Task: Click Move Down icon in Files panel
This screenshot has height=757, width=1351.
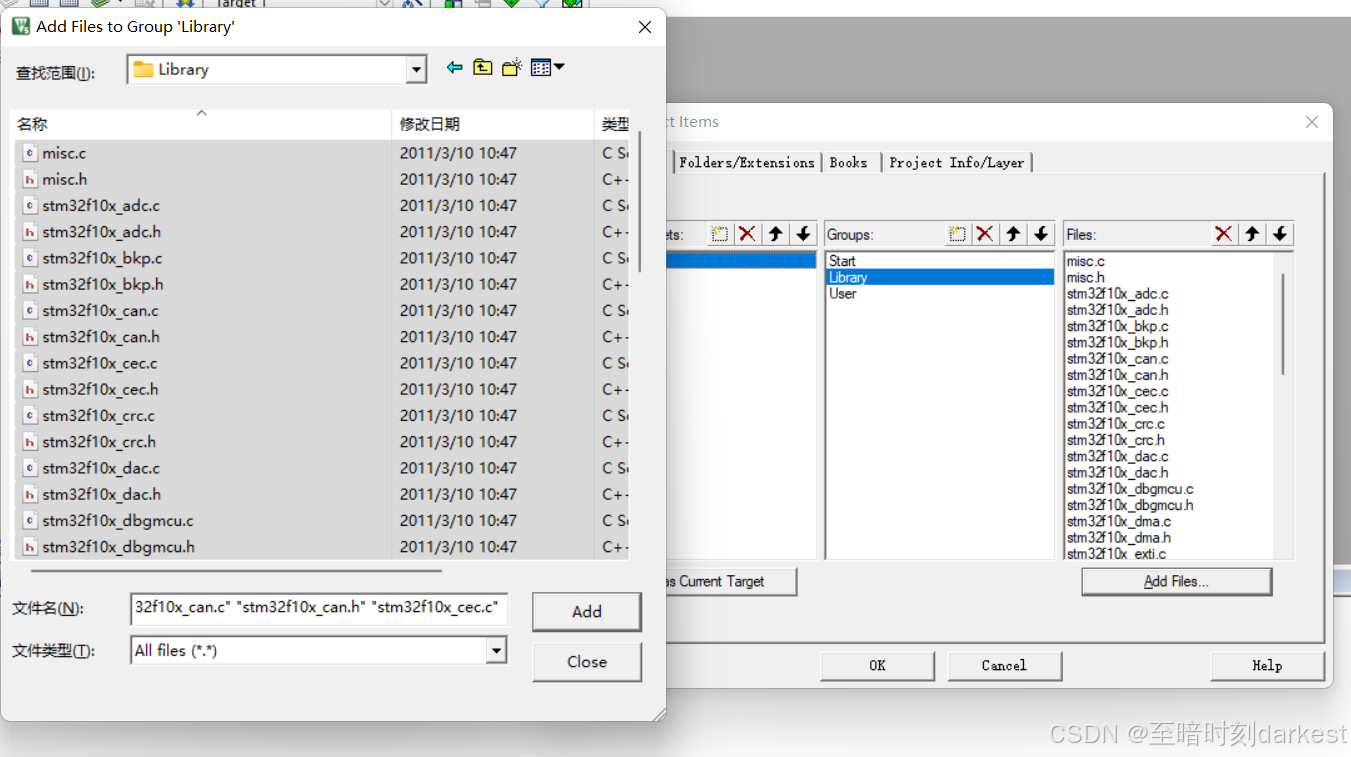Action: coord(1280,234)
